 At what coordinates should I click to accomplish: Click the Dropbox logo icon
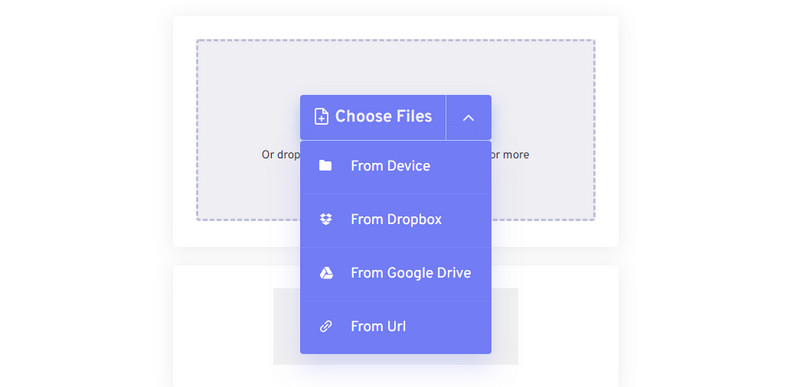tap(326, 219)
